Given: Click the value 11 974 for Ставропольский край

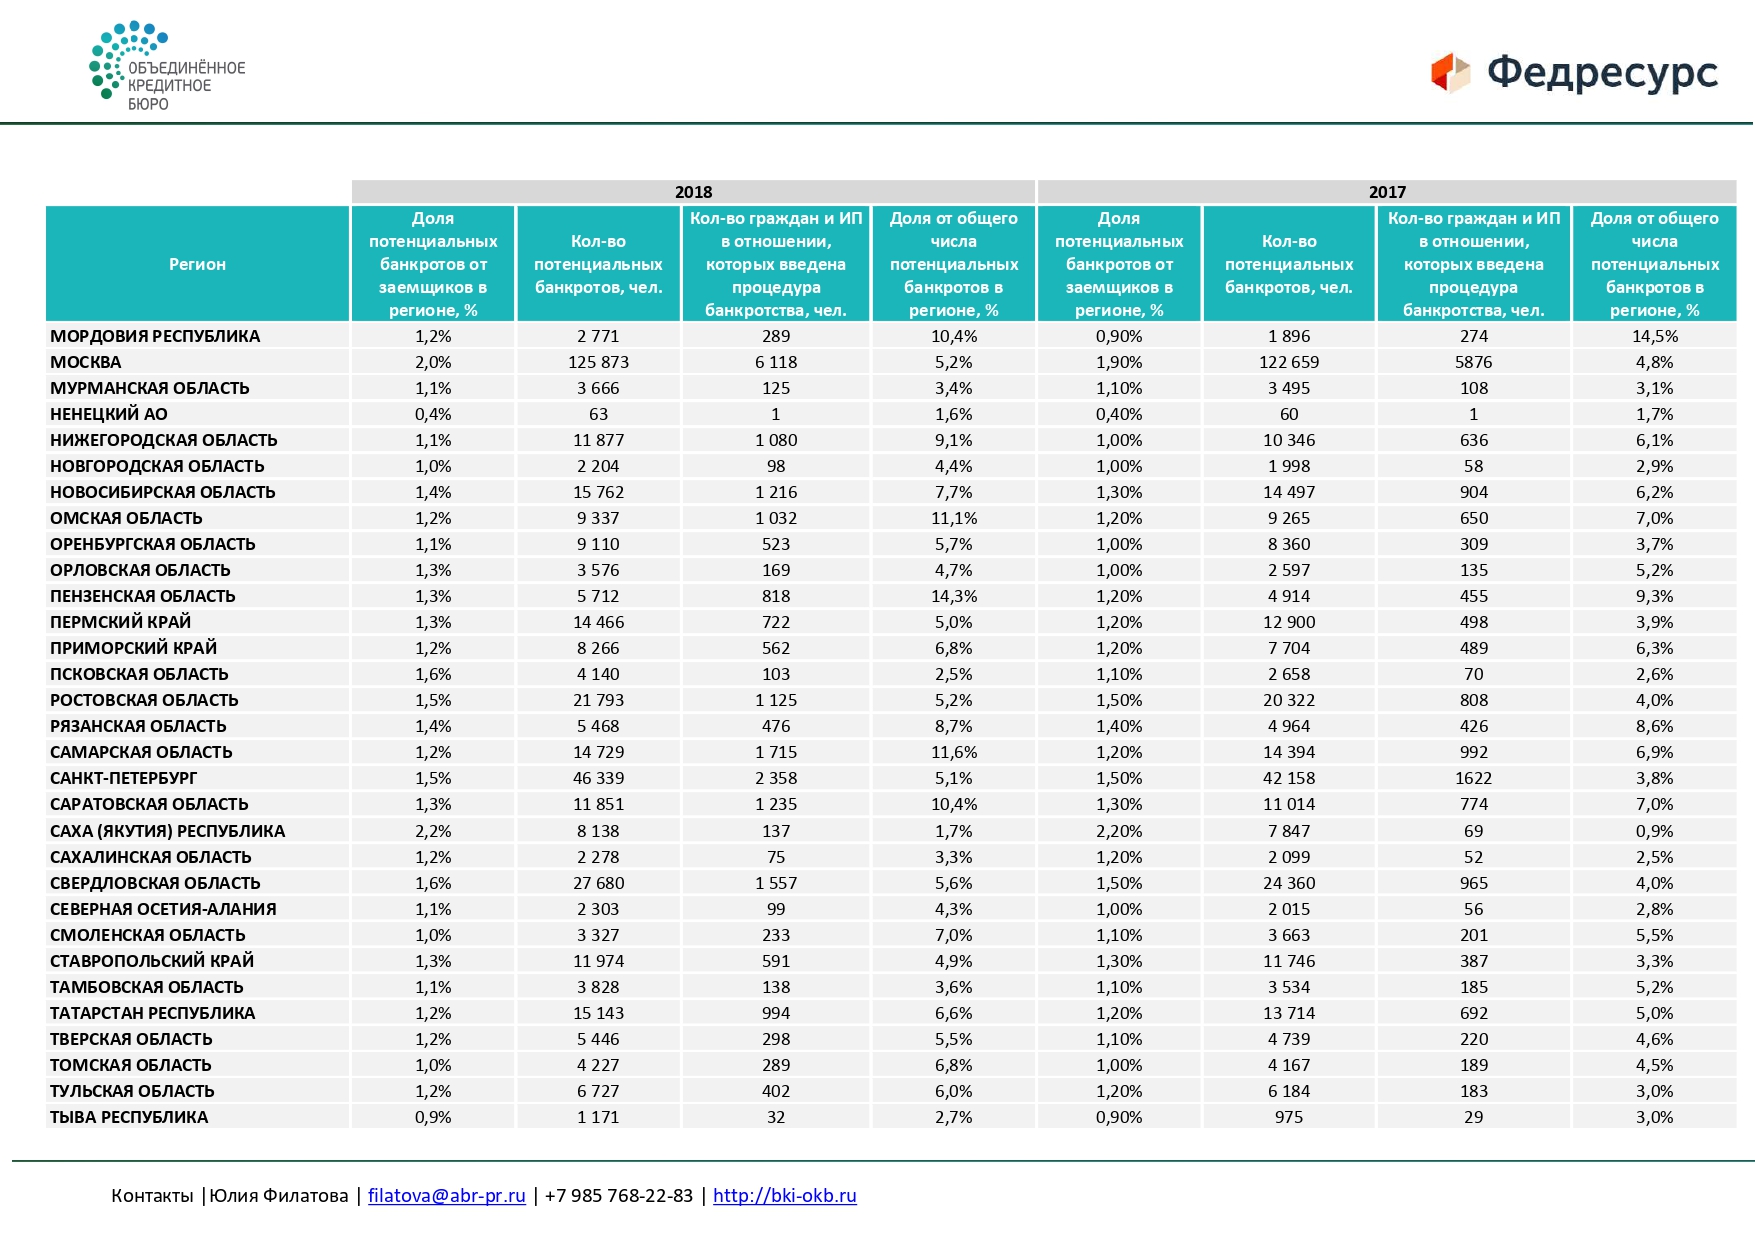Looking at the screenshot, I should coord(598,961).
